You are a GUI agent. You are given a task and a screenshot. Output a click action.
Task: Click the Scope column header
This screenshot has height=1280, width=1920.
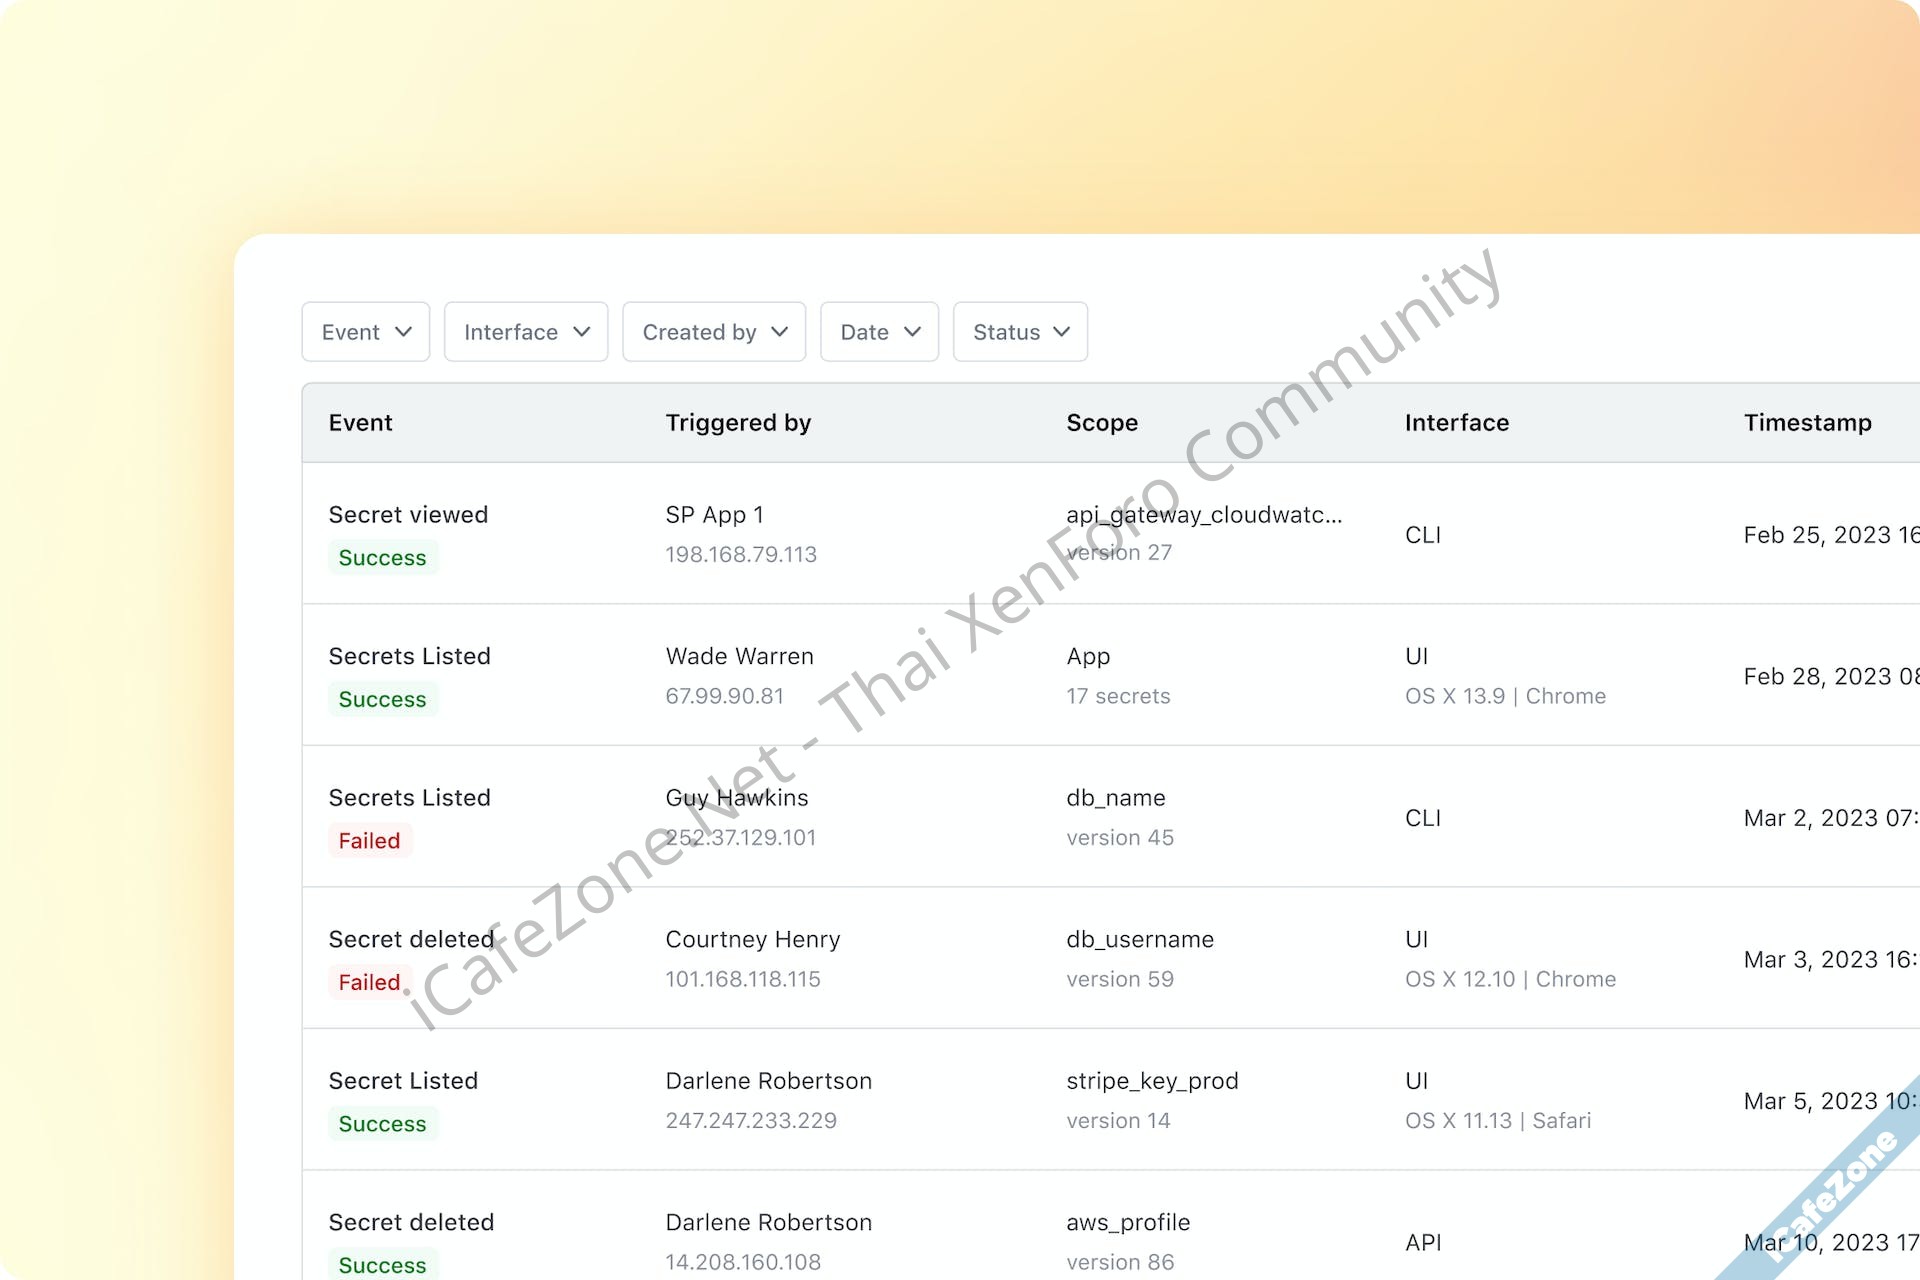(x=1102, y=423)
